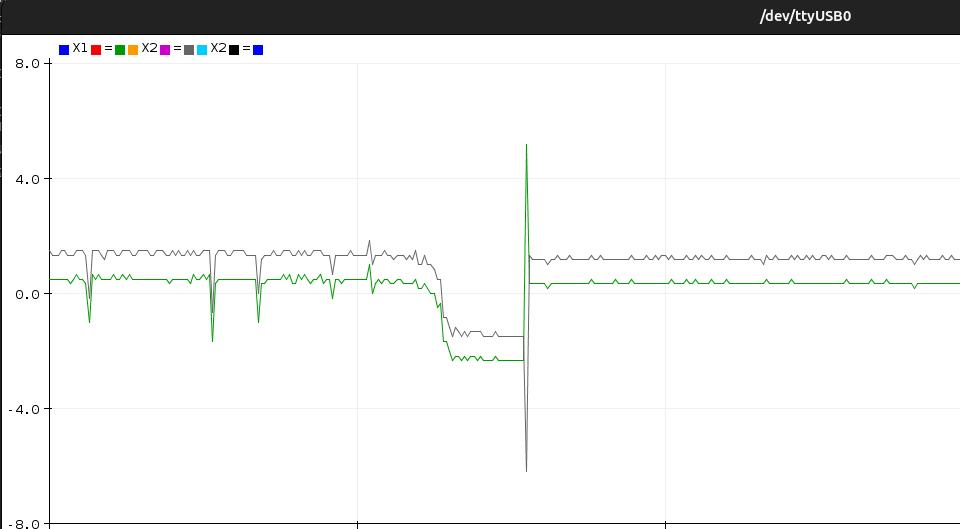Select the cyan legend swatch

pos(202,50)
